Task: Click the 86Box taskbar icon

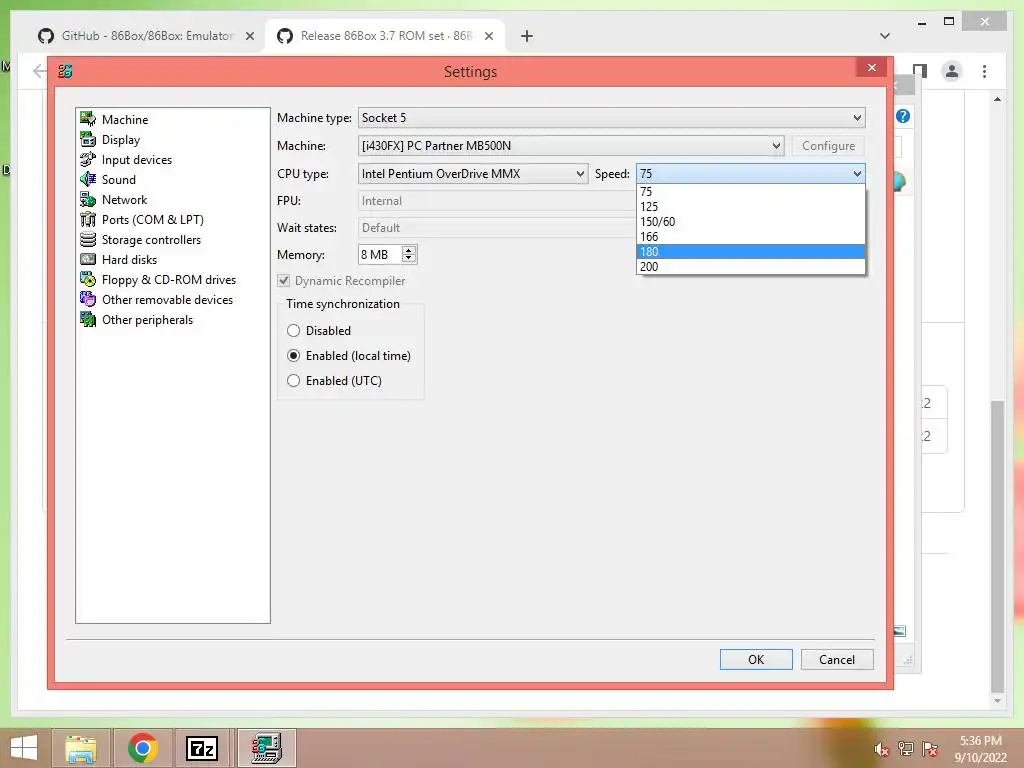Action: coord(266,748)
